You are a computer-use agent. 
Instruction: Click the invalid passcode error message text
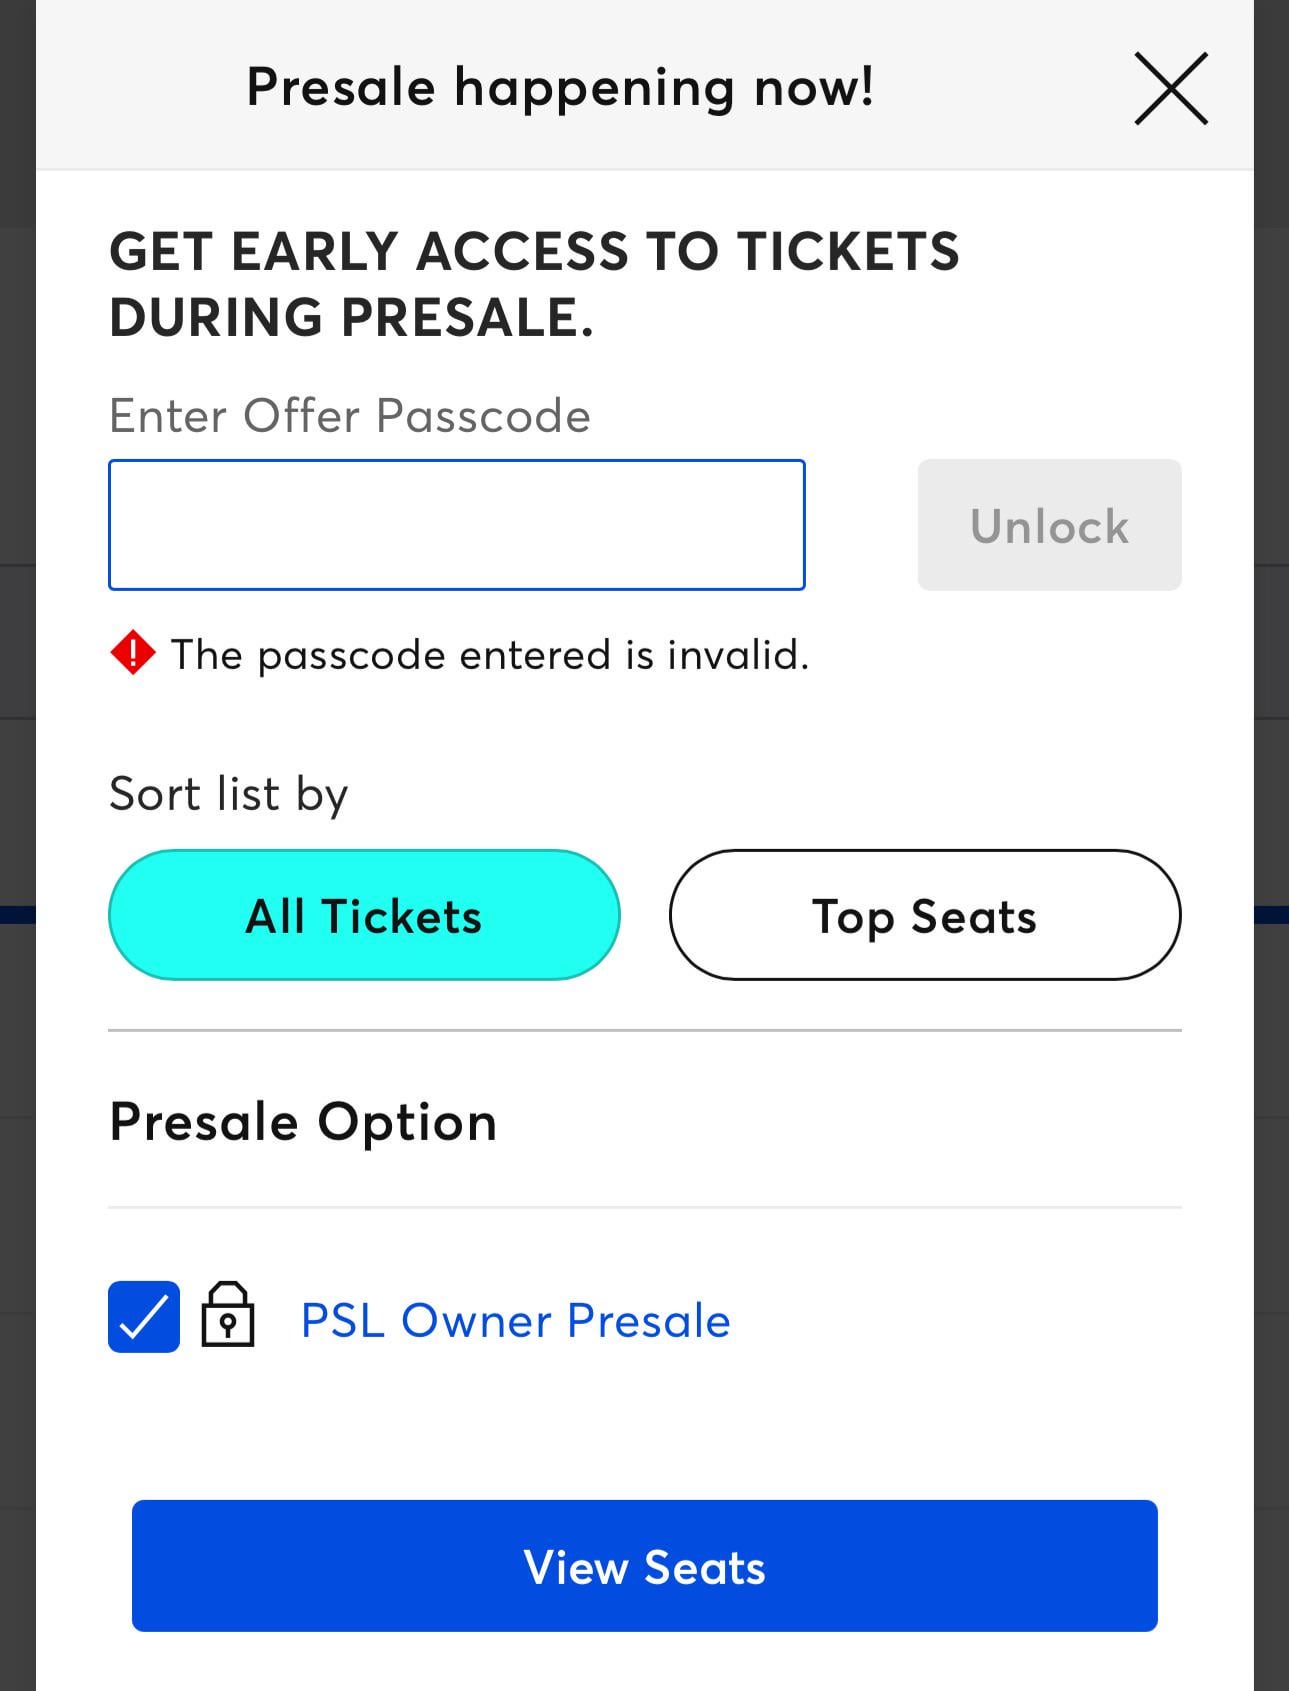[x=490, y=655]
